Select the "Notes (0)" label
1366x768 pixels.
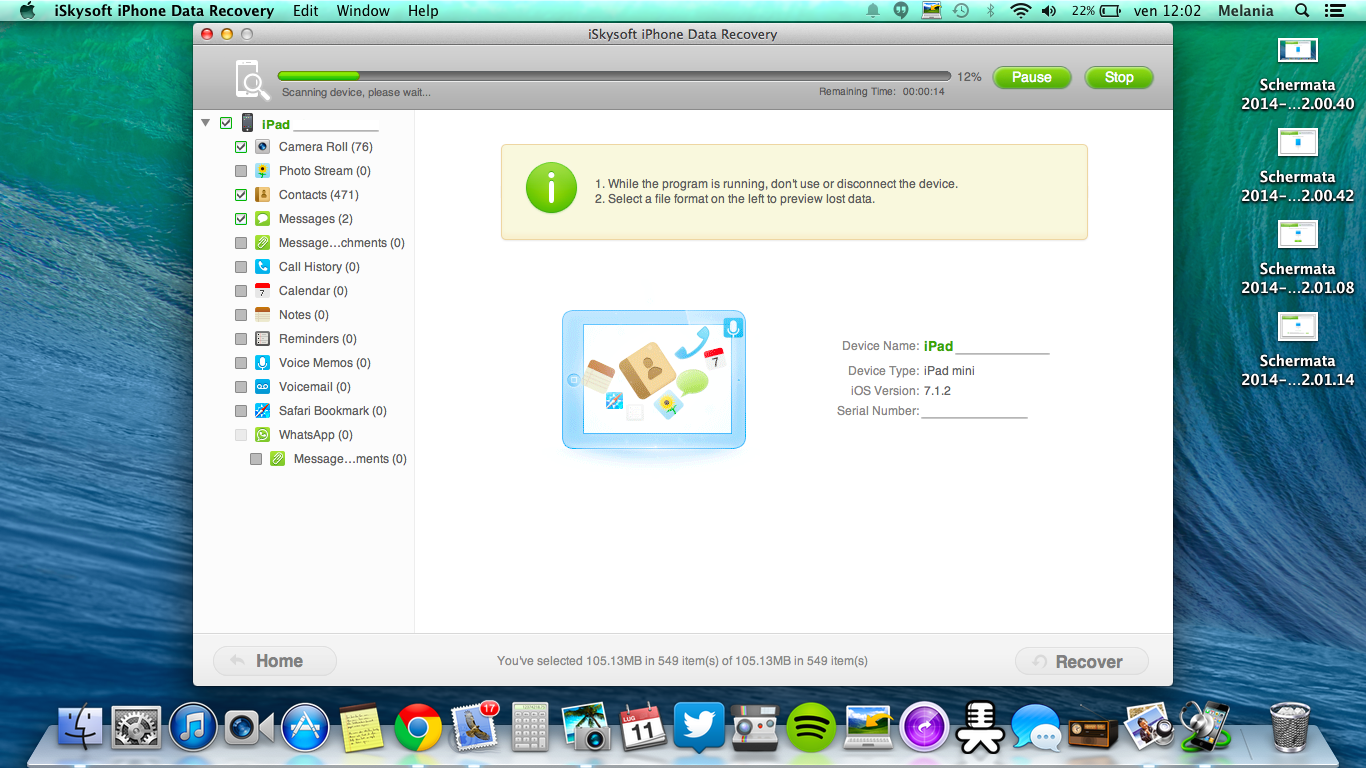(304, 315)
